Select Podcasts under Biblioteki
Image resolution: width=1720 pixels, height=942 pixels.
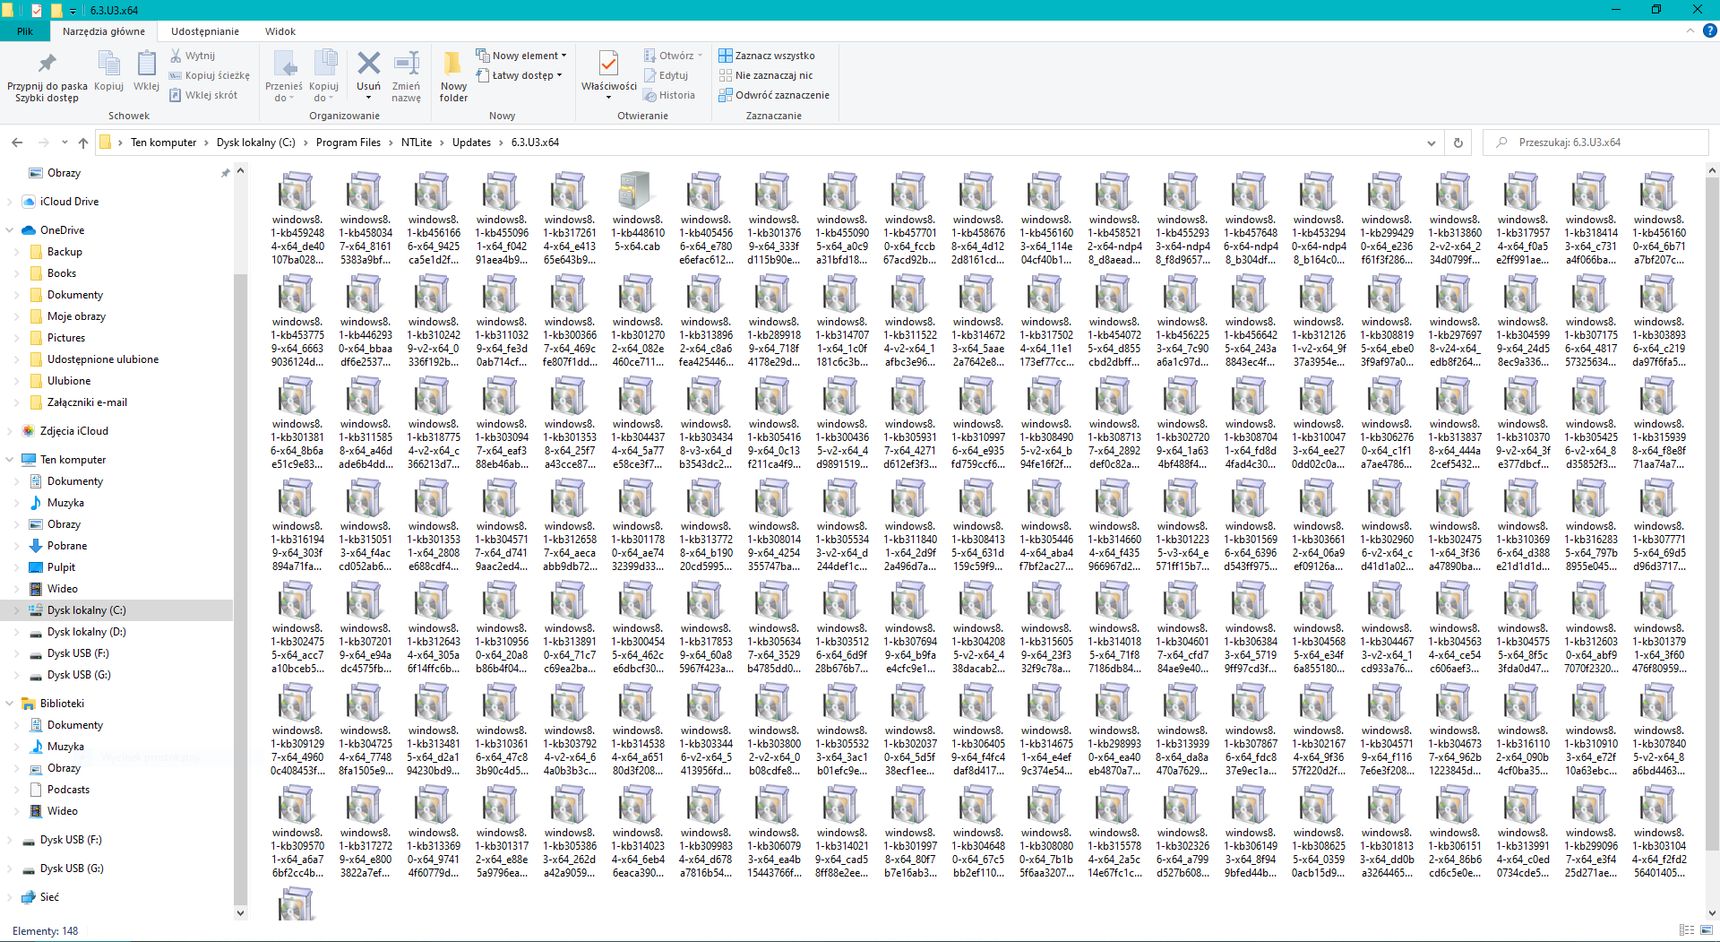point(68,790)
